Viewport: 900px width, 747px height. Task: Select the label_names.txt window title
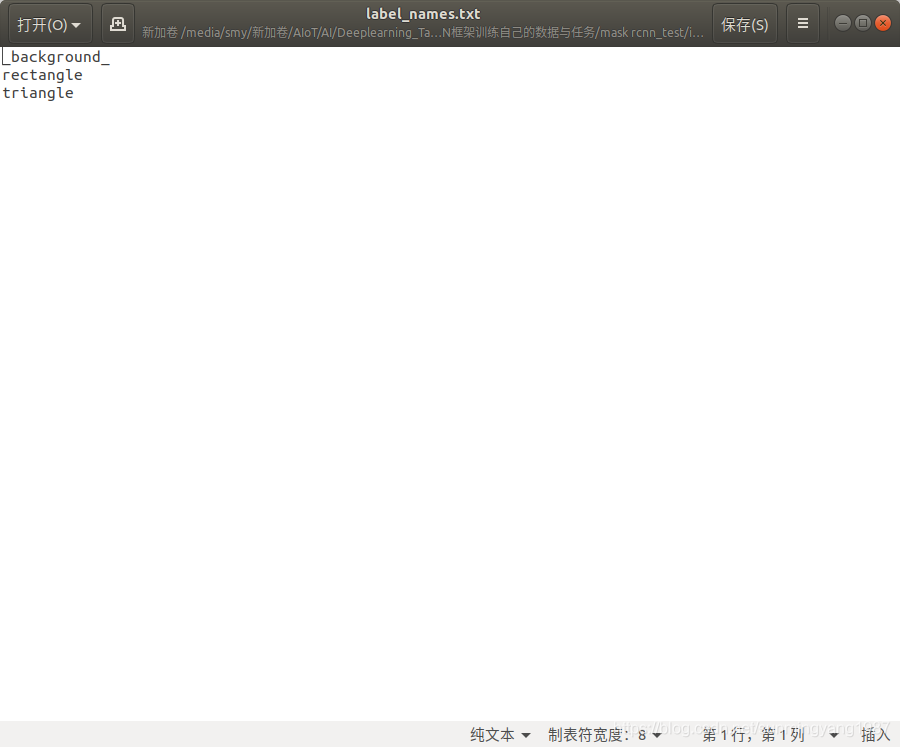[423, 14]
